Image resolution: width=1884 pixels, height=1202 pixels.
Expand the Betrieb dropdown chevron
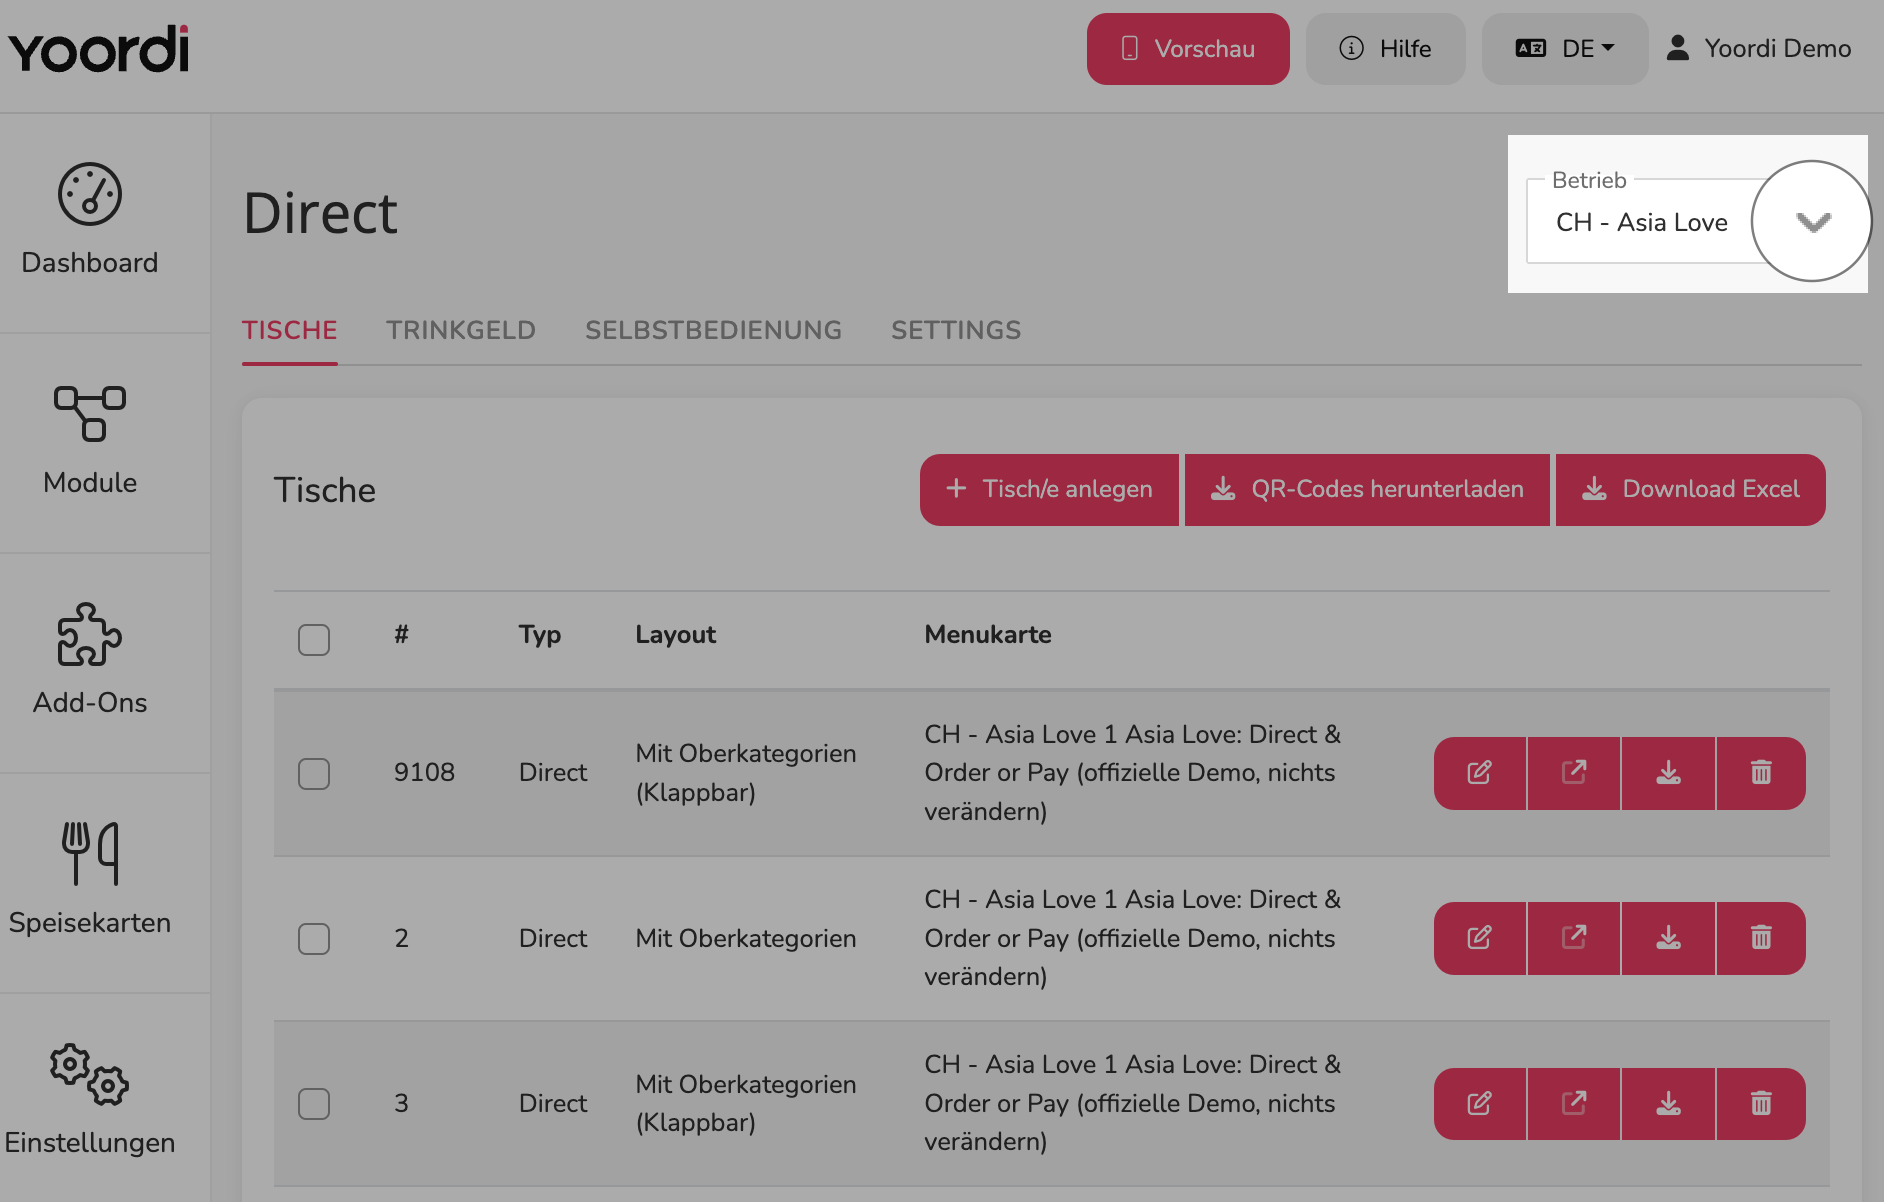click(x=1813, y=222)
